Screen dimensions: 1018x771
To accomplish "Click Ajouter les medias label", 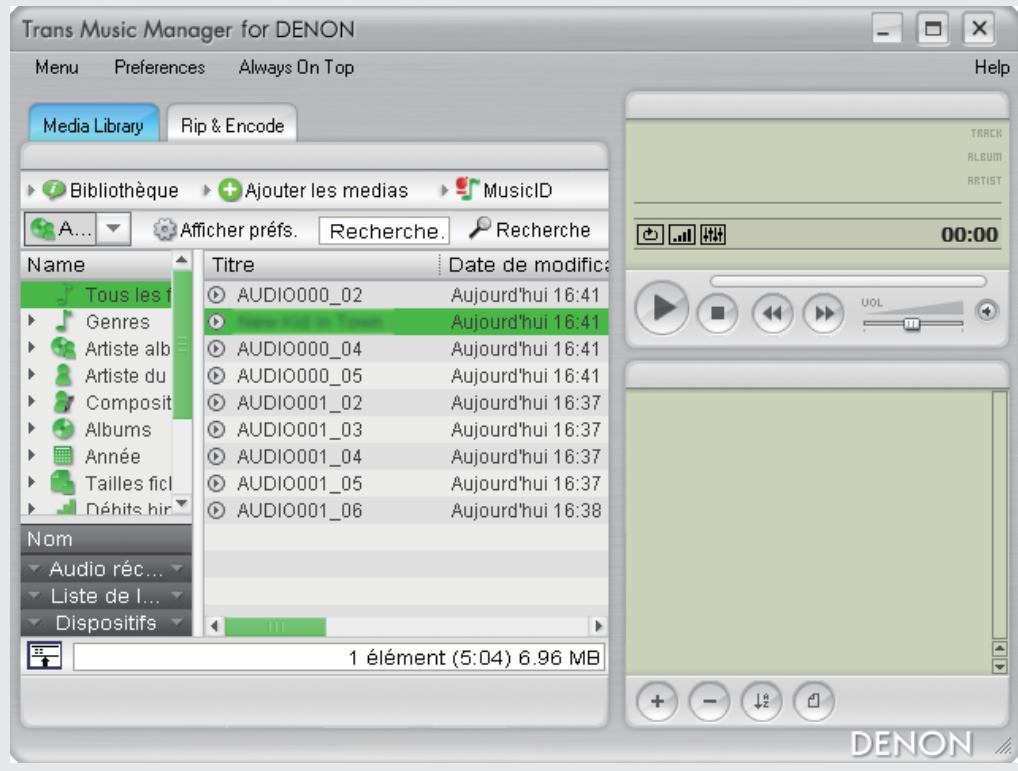I will tap(327, 190).
